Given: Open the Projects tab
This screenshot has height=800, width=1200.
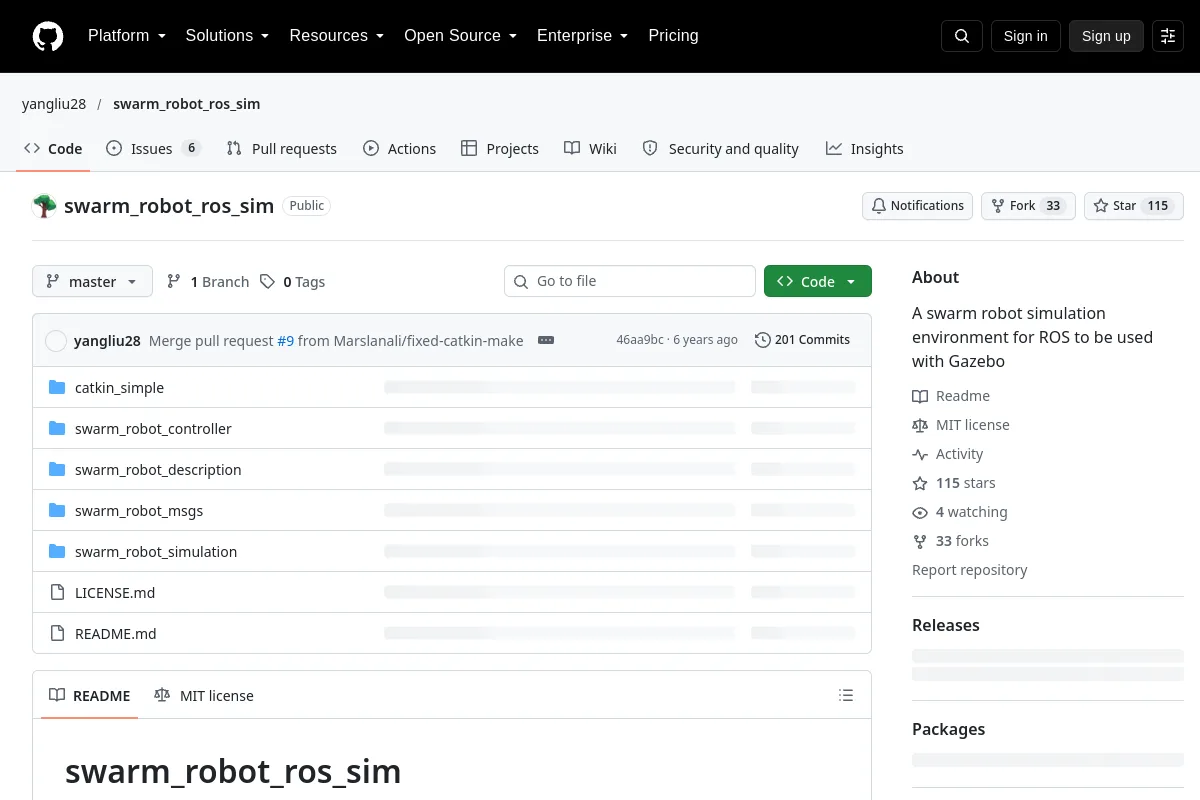Looking at the screenshot, I should click(500, 149).
